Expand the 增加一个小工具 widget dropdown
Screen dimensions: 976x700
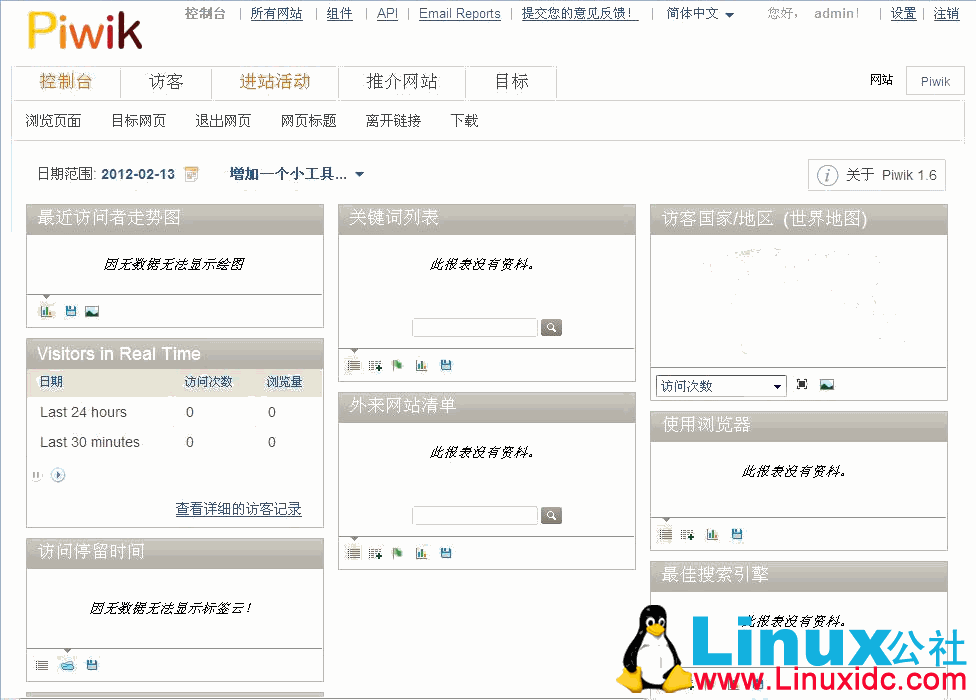[x=297, y=174]
